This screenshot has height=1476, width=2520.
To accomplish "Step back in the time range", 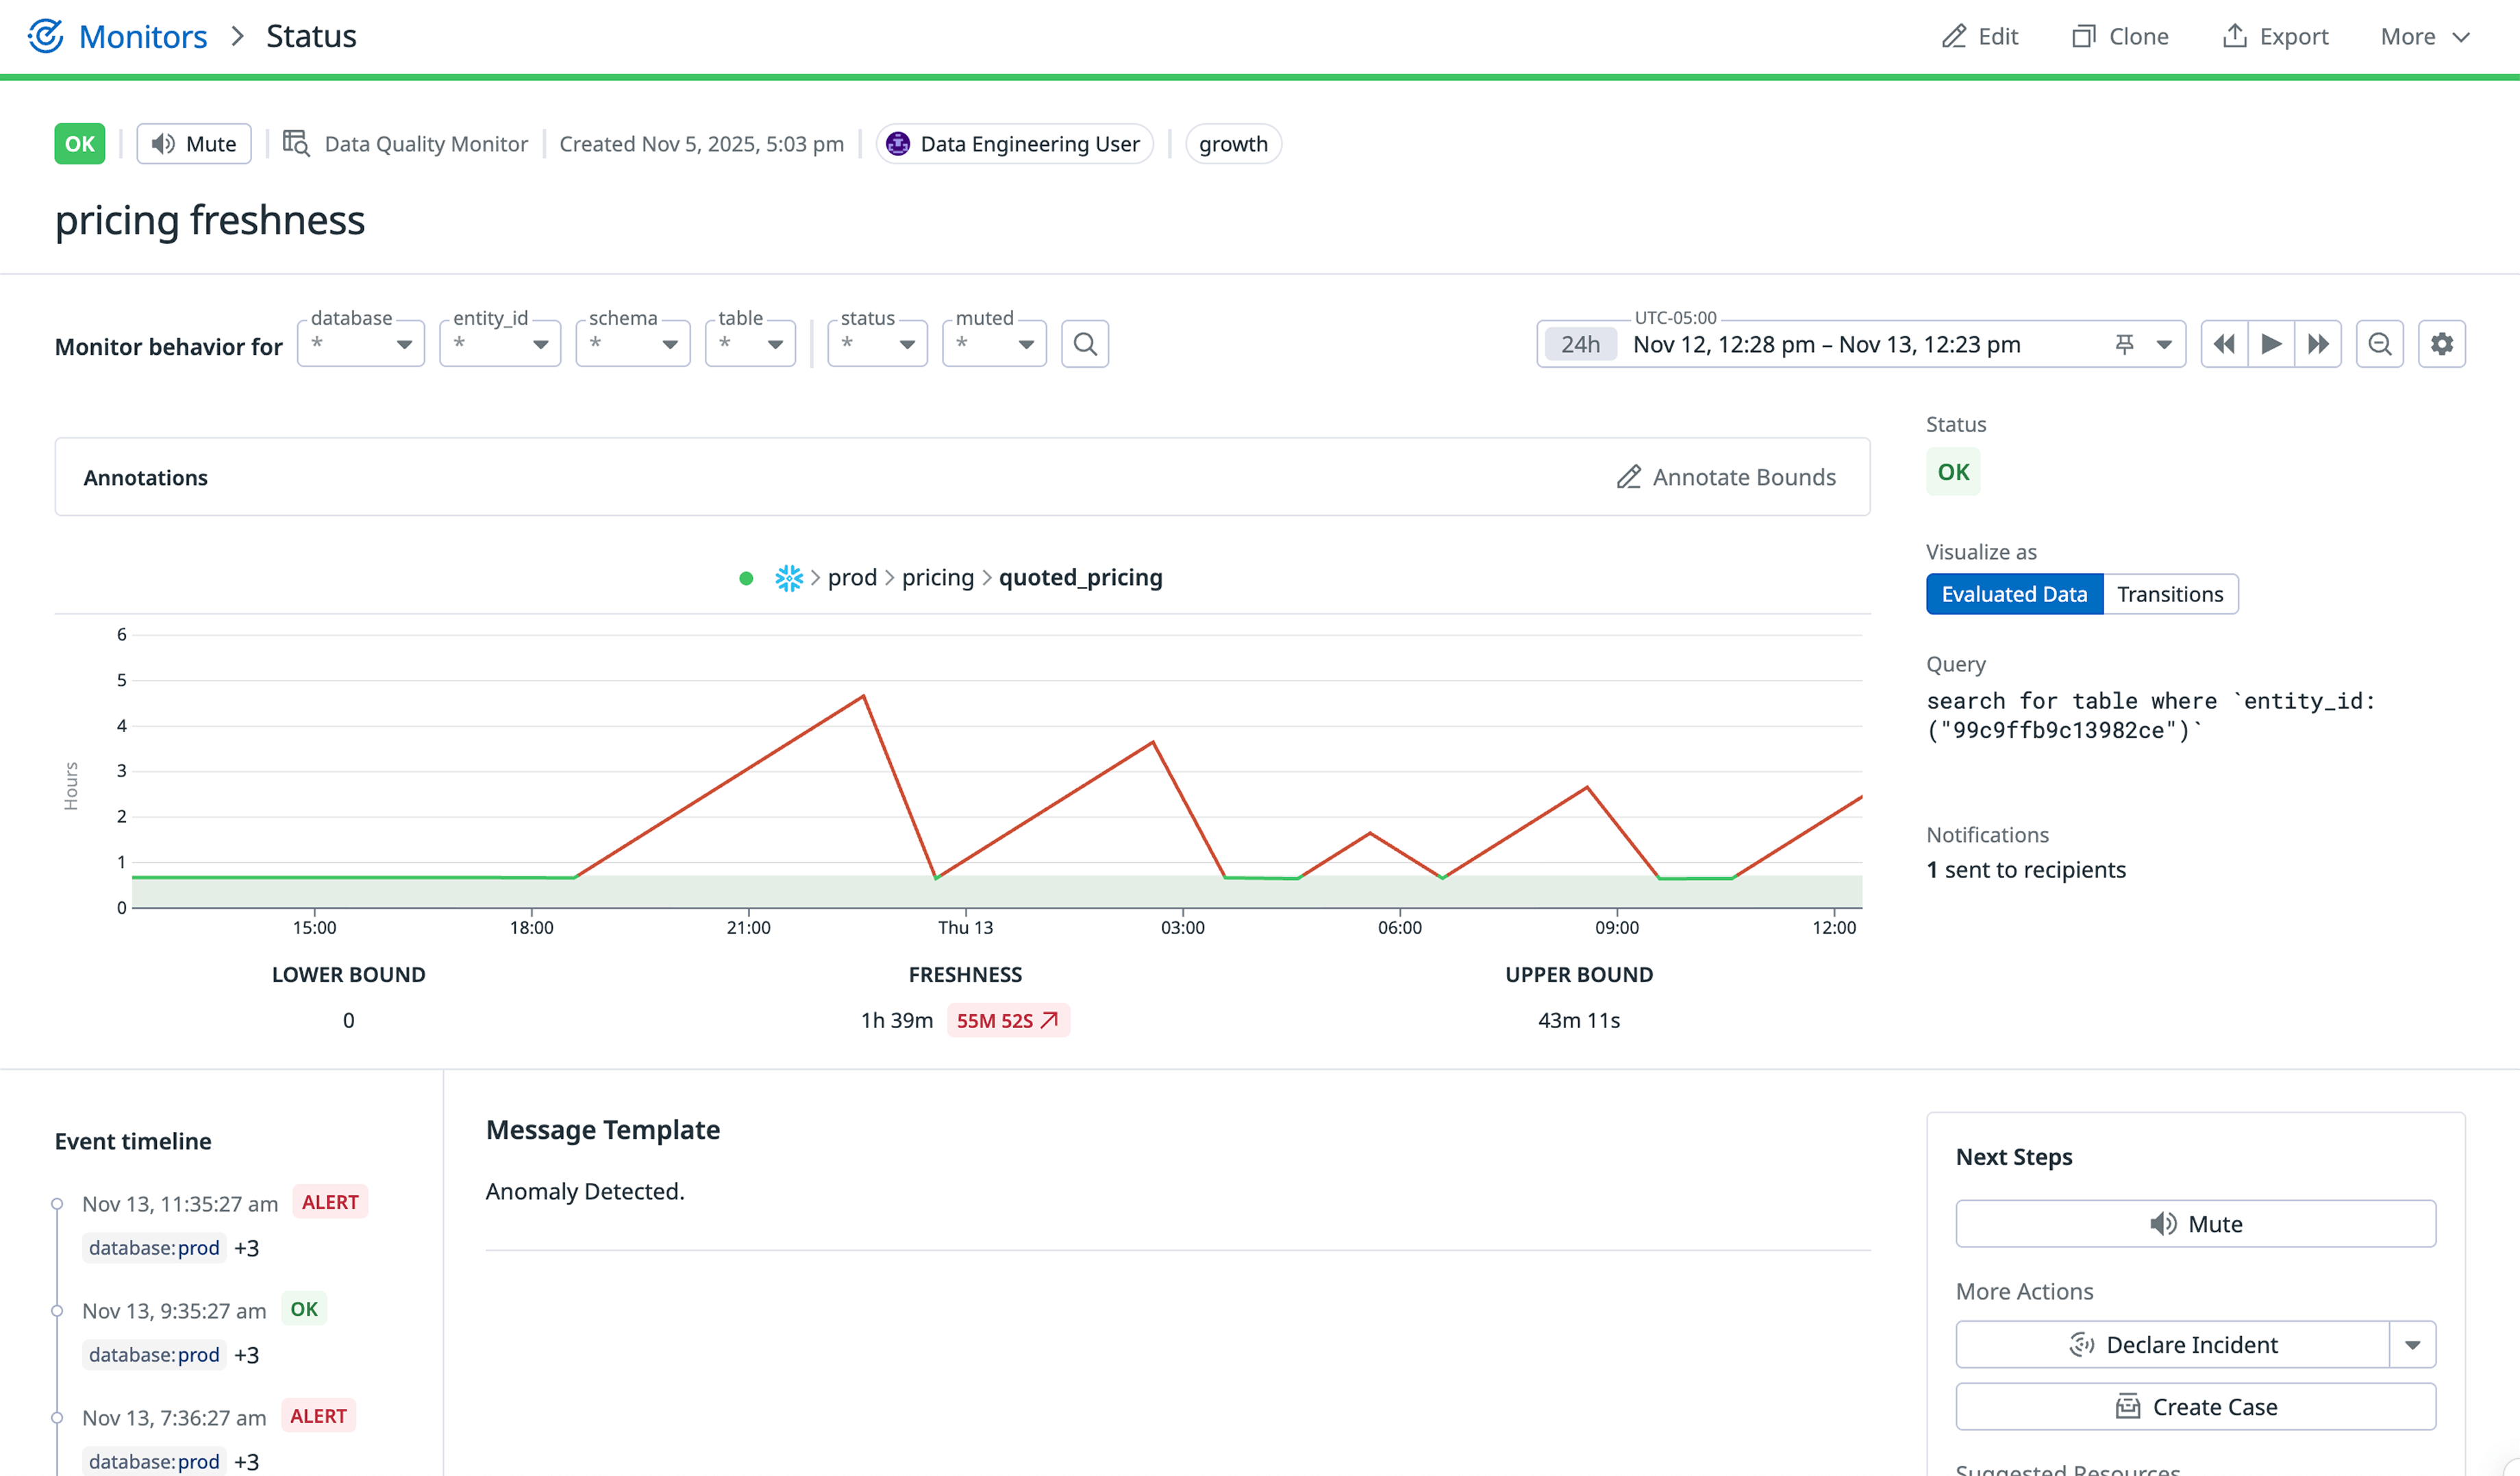I will tap(2224, 343).
